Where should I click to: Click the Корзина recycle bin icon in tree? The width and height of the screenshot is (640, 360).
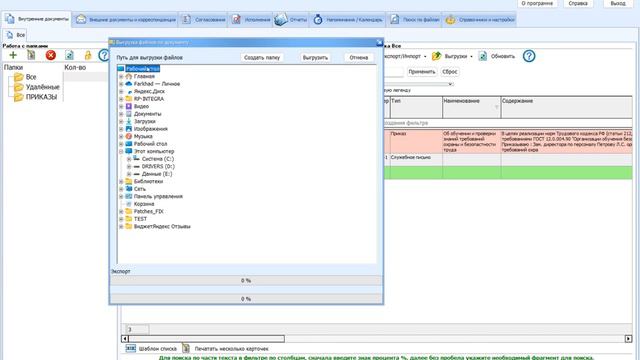click(129, 204)
